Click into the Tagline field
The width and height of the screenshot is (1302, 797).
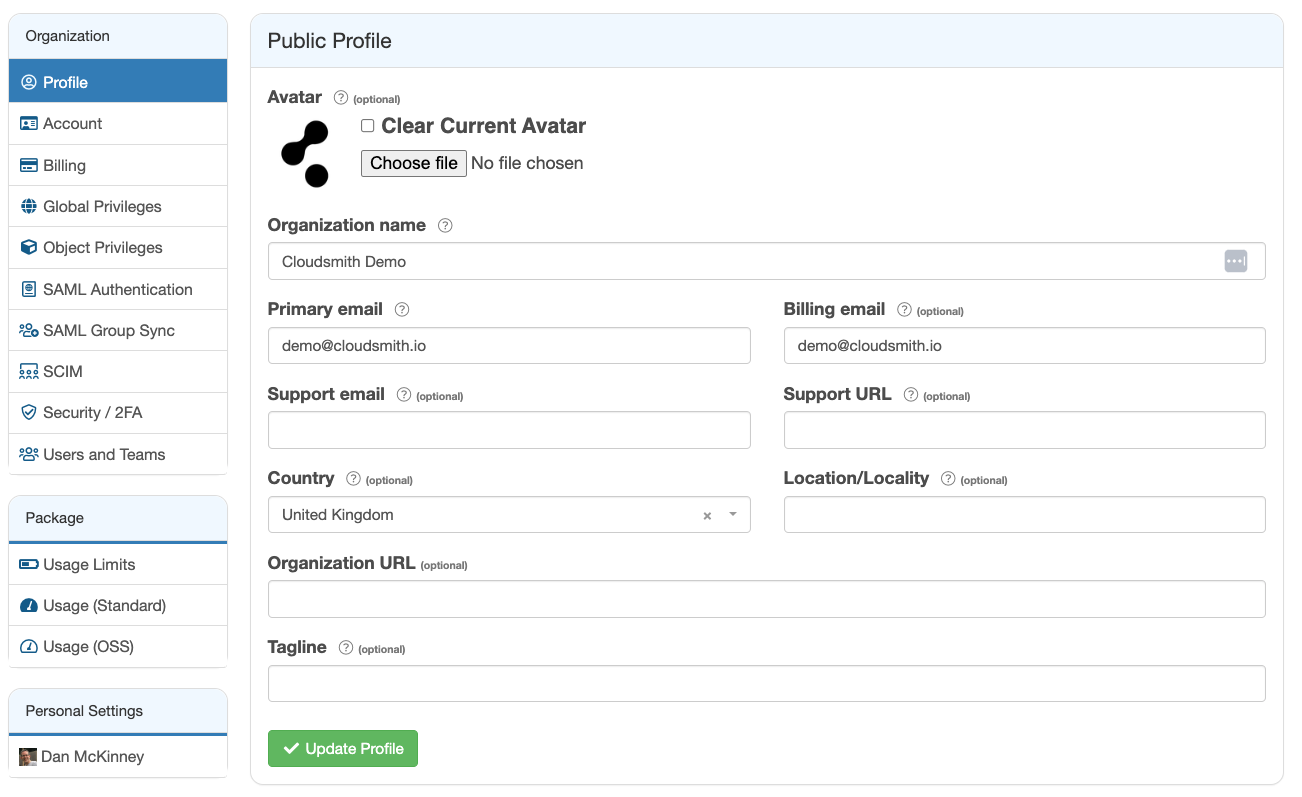[x=767, y=684]
